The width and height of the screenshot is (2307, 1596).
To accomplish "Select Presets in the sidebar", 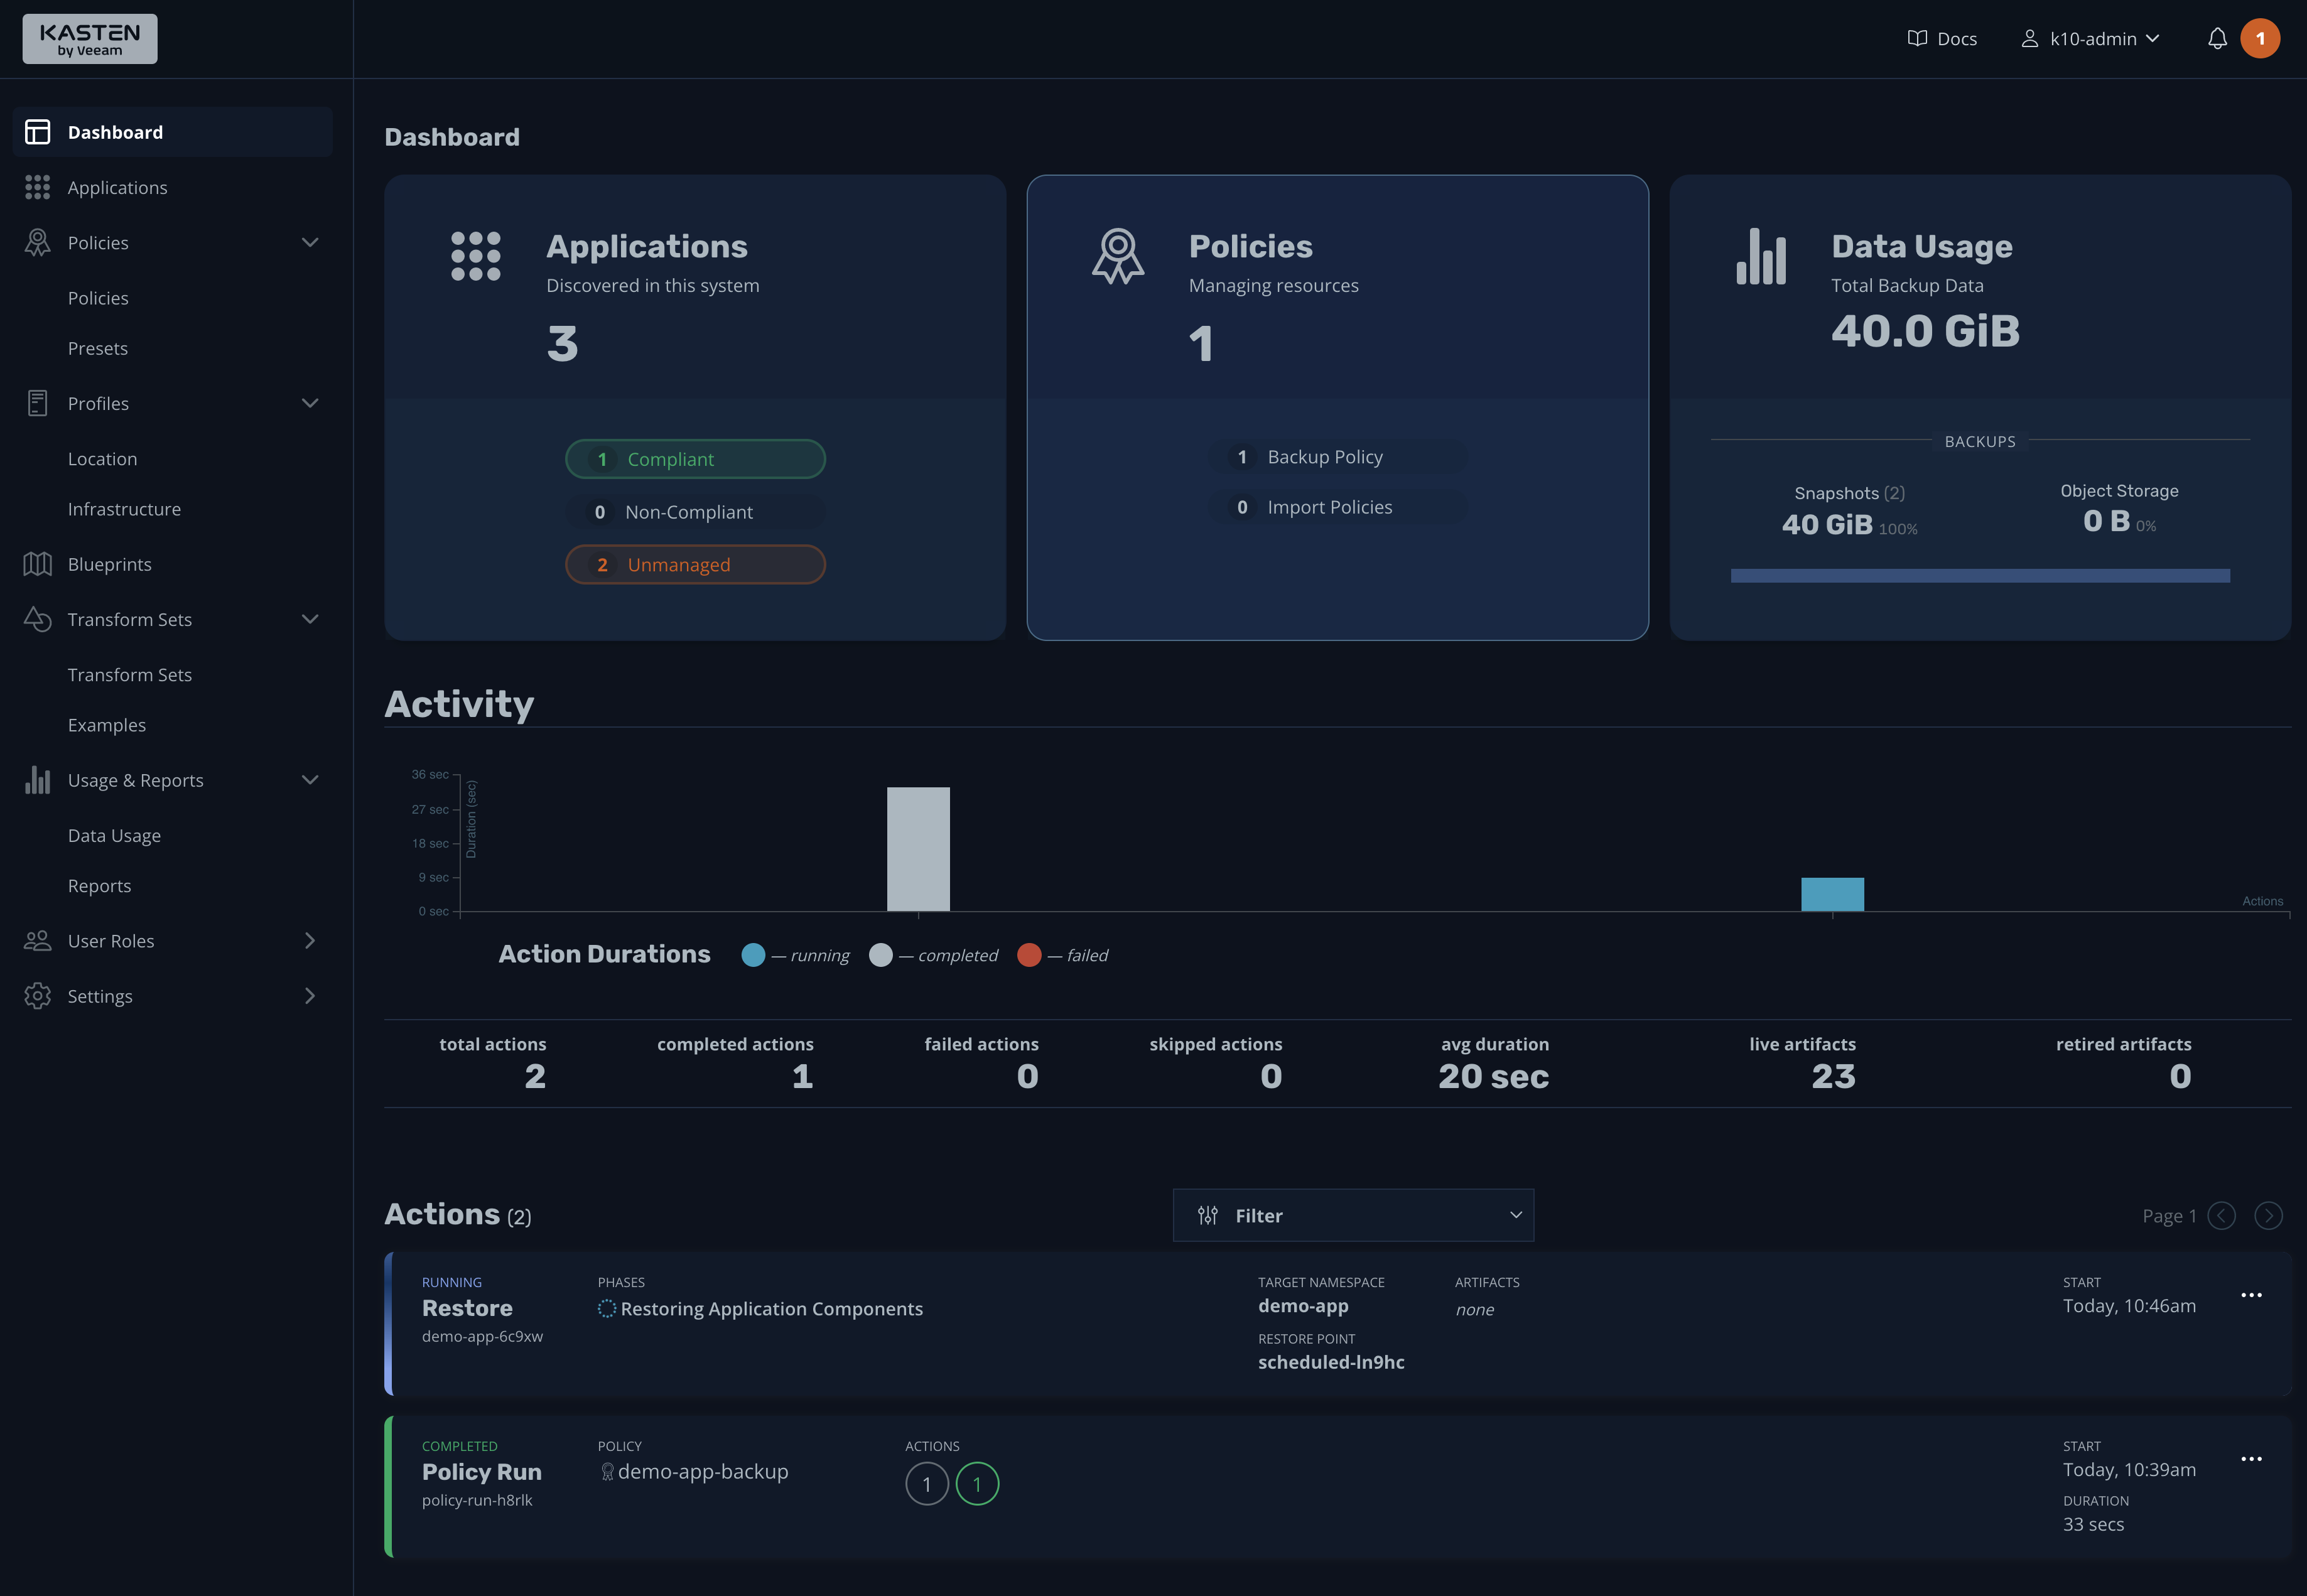I will (98, 348).
